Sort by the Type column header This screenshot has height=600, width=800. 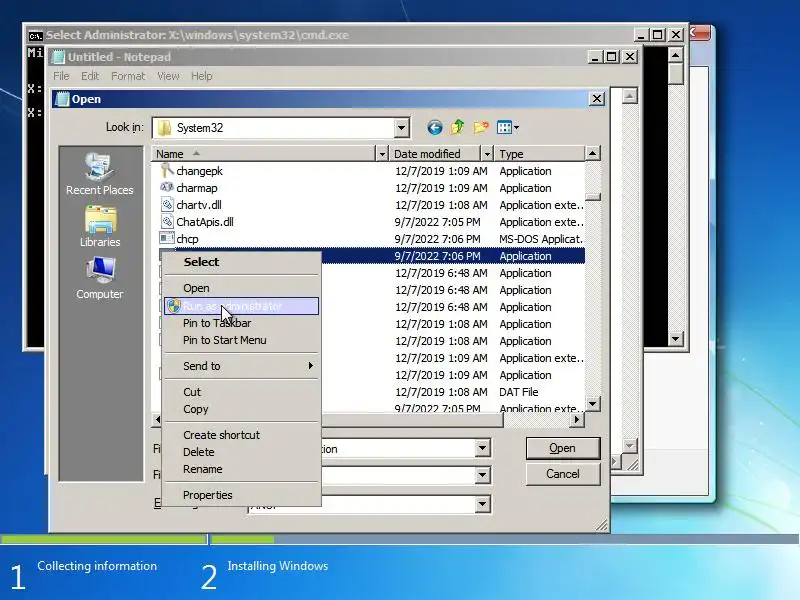pyautogui.click(x=540, y=154)
